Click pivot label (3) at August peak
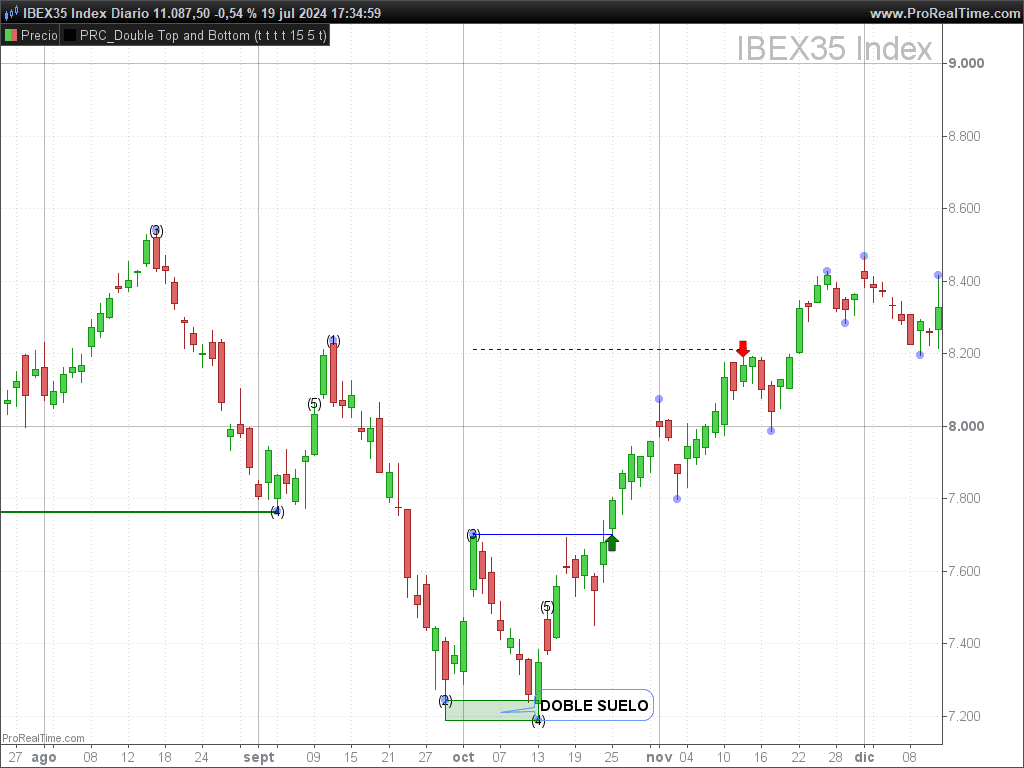Image resolution: width=1024 pixels, height=768 pixels. click(x=155, y=231)
